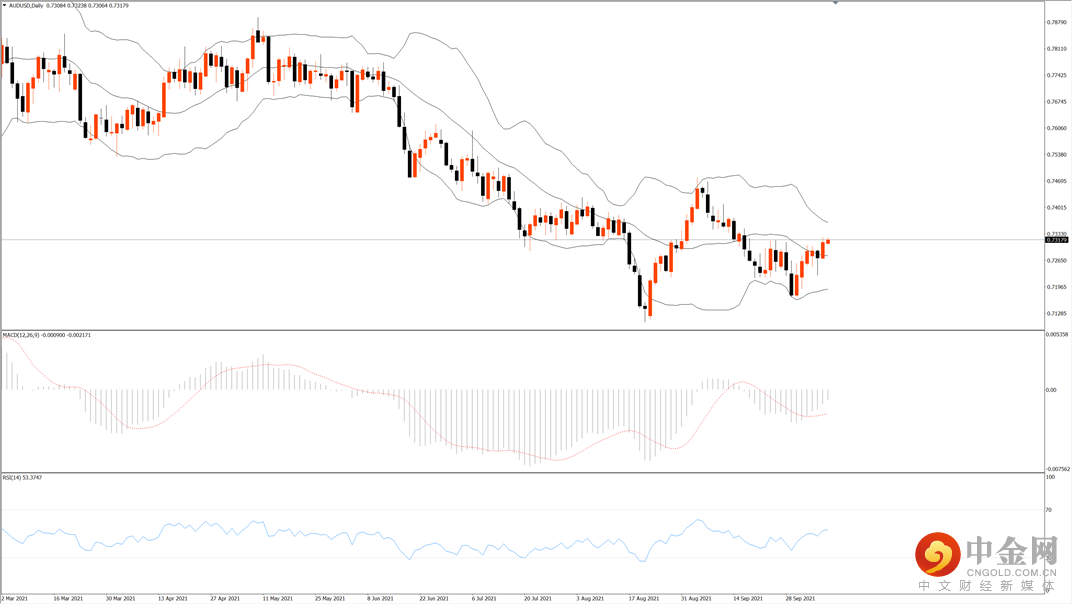
Task: Click the 20 Jul 2021 date label
Action: [x=538, y=599]
